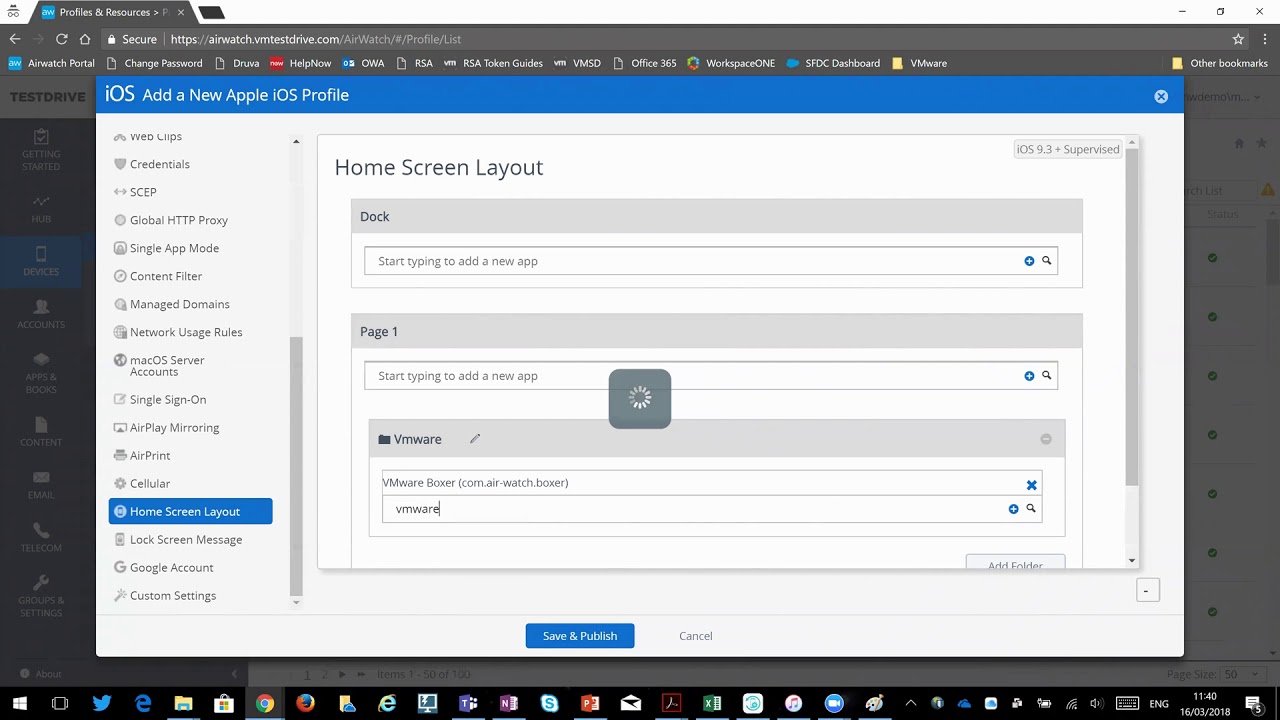
Task: Open Excel from taskbar
Action: click(712, 704)
